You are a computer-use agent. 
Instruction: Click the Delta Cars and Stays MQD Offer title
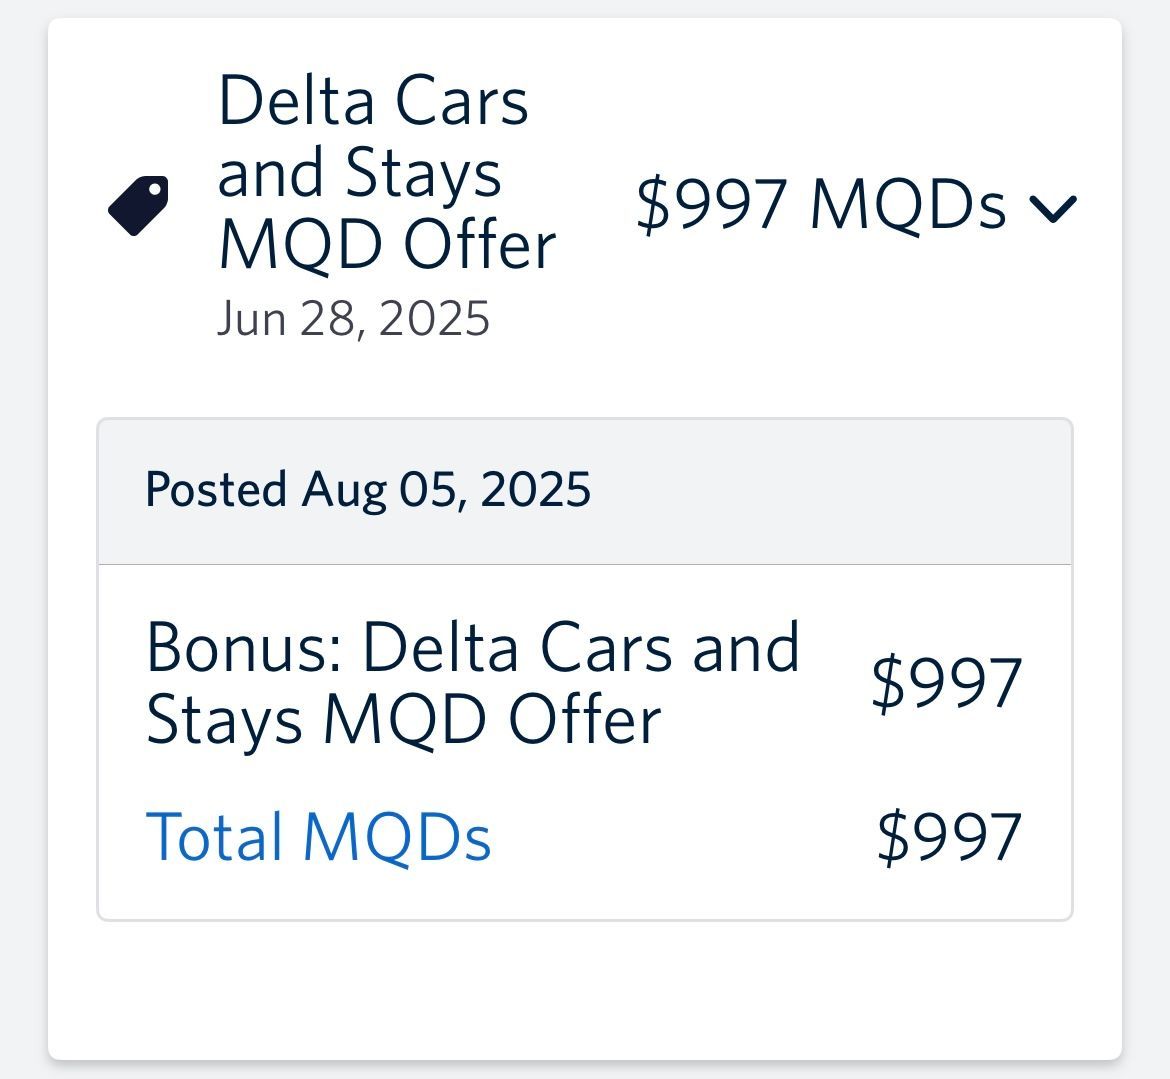(x=387, y=172)
